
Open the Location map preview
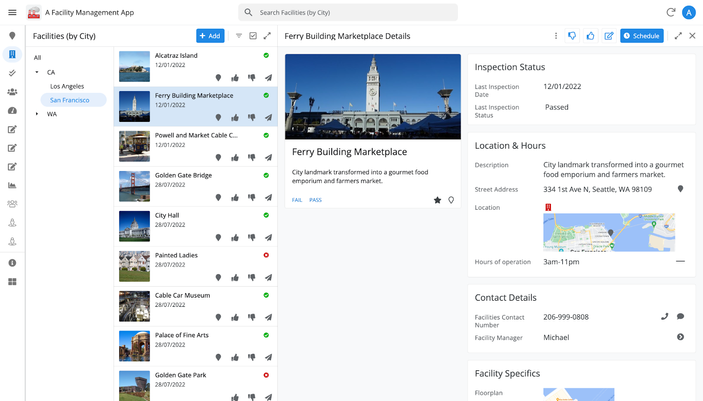(x=609, y=232)
